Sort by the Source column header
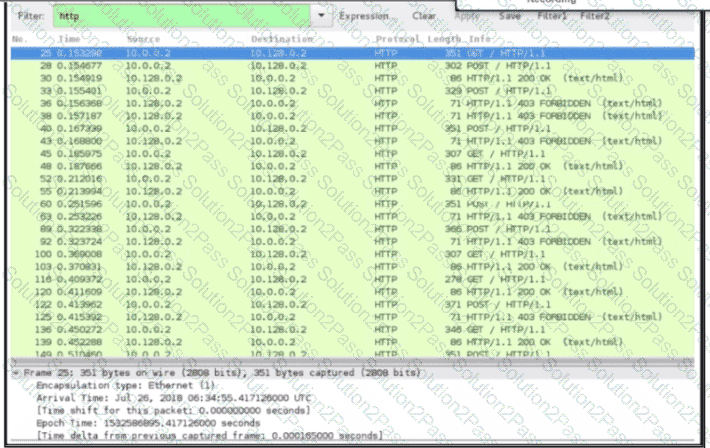 pyautogui.click(x=143, y=38)
